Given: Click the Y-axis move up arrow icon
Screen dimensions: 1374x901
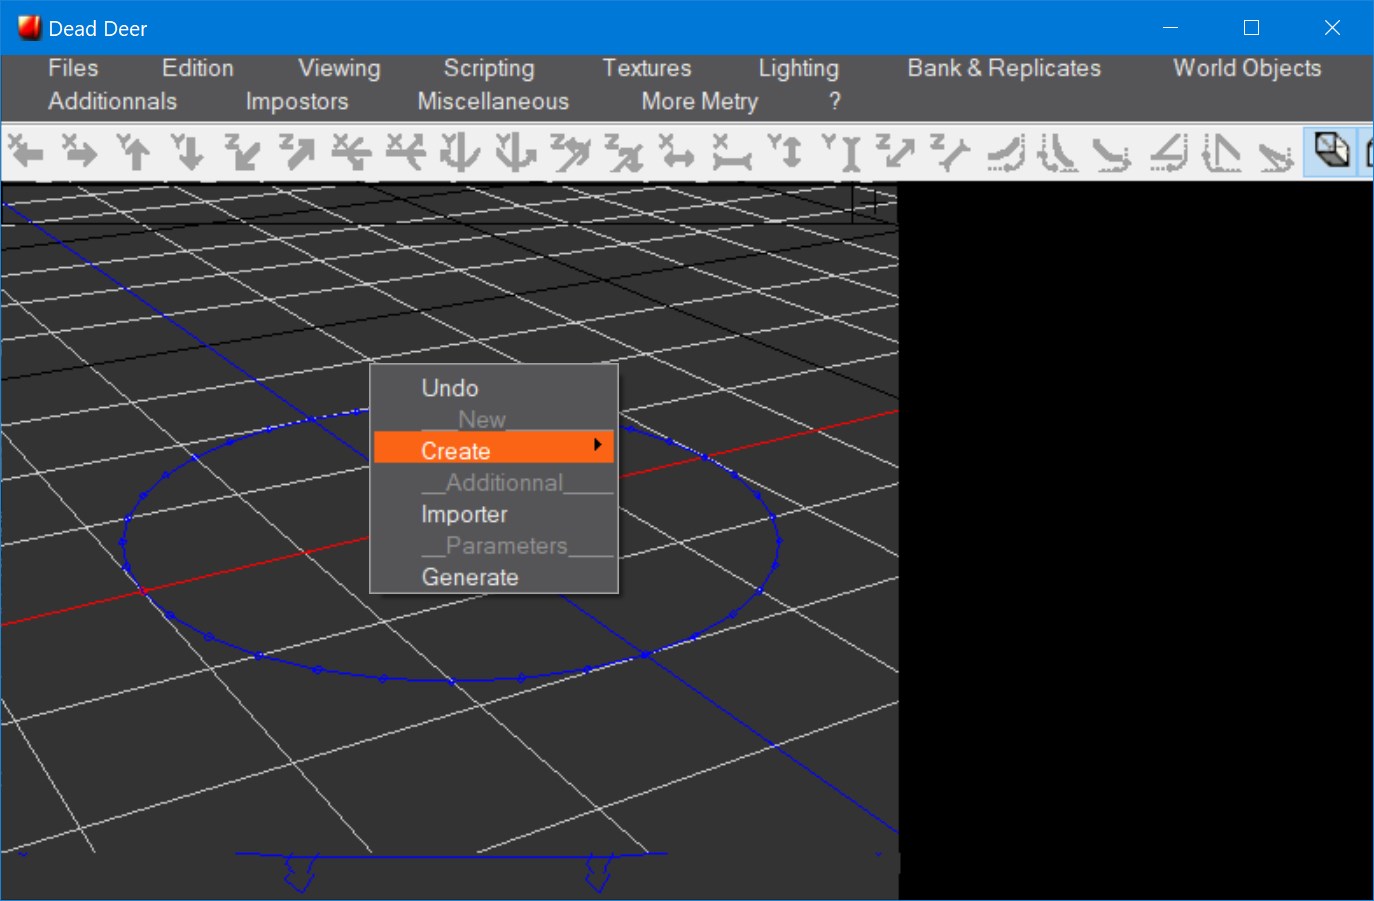Looking at the screenshot, I should [x=134, y=152].
